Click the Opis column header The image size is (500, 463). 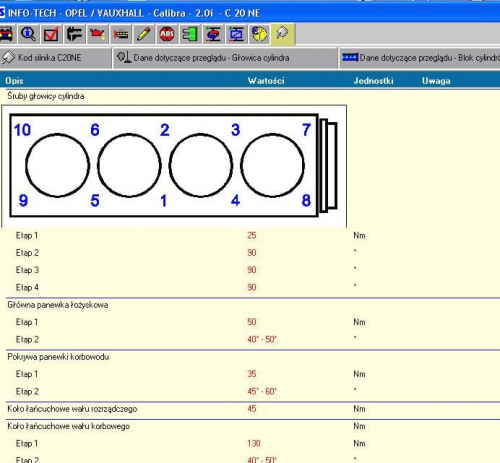pos(14,81)
